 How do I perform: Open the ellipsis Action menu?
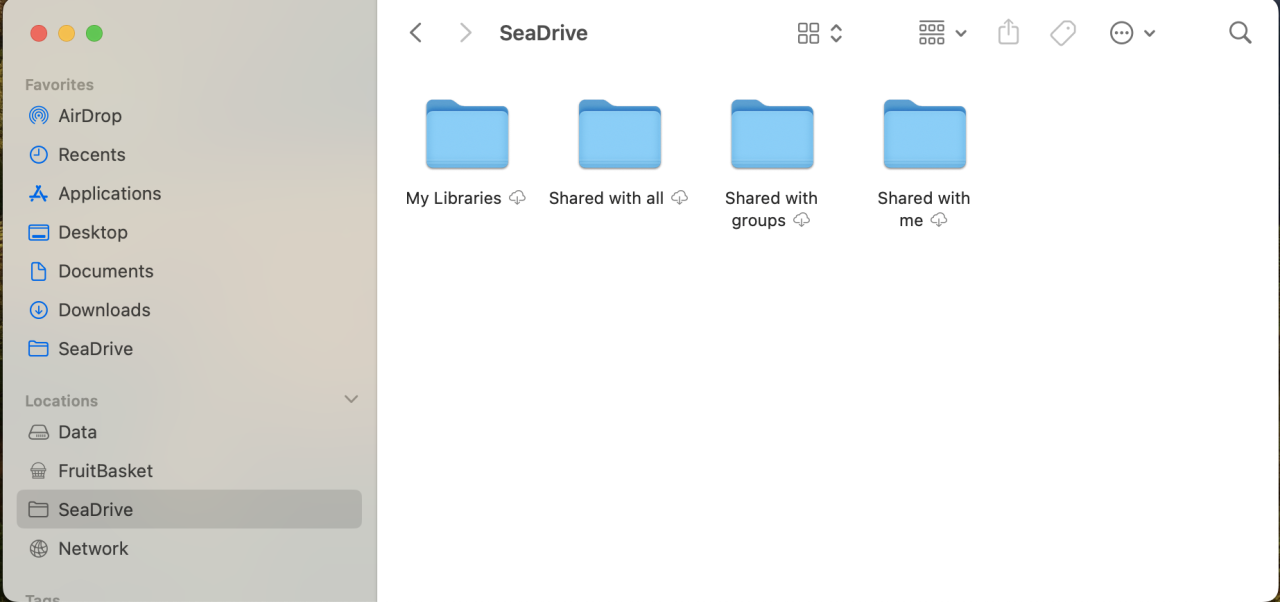(x=1132, y=33)
